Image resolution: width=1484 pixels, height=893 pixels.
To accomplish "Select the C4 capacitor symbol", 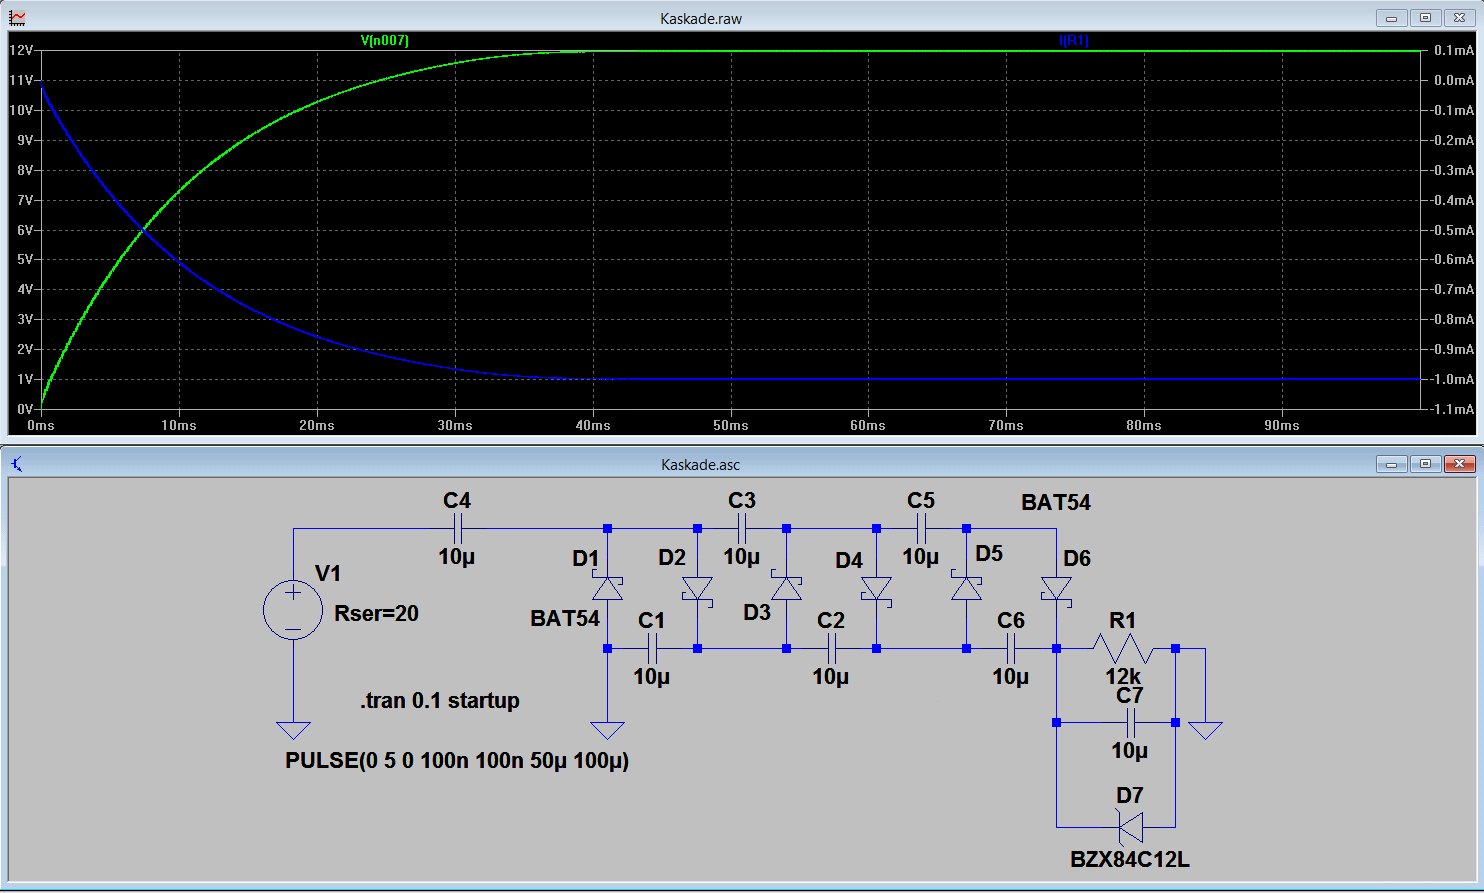I will (457, 529).
